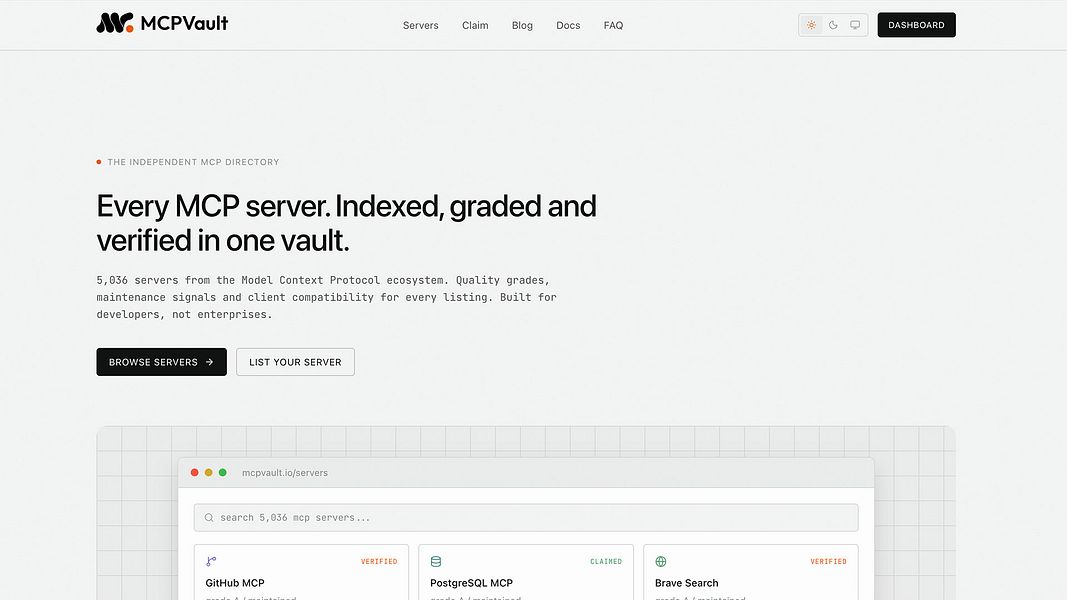The width and height of the screenshot is (1067, 600).
Task: Open the Servers nav link
Action: click(x=421, y=25)
